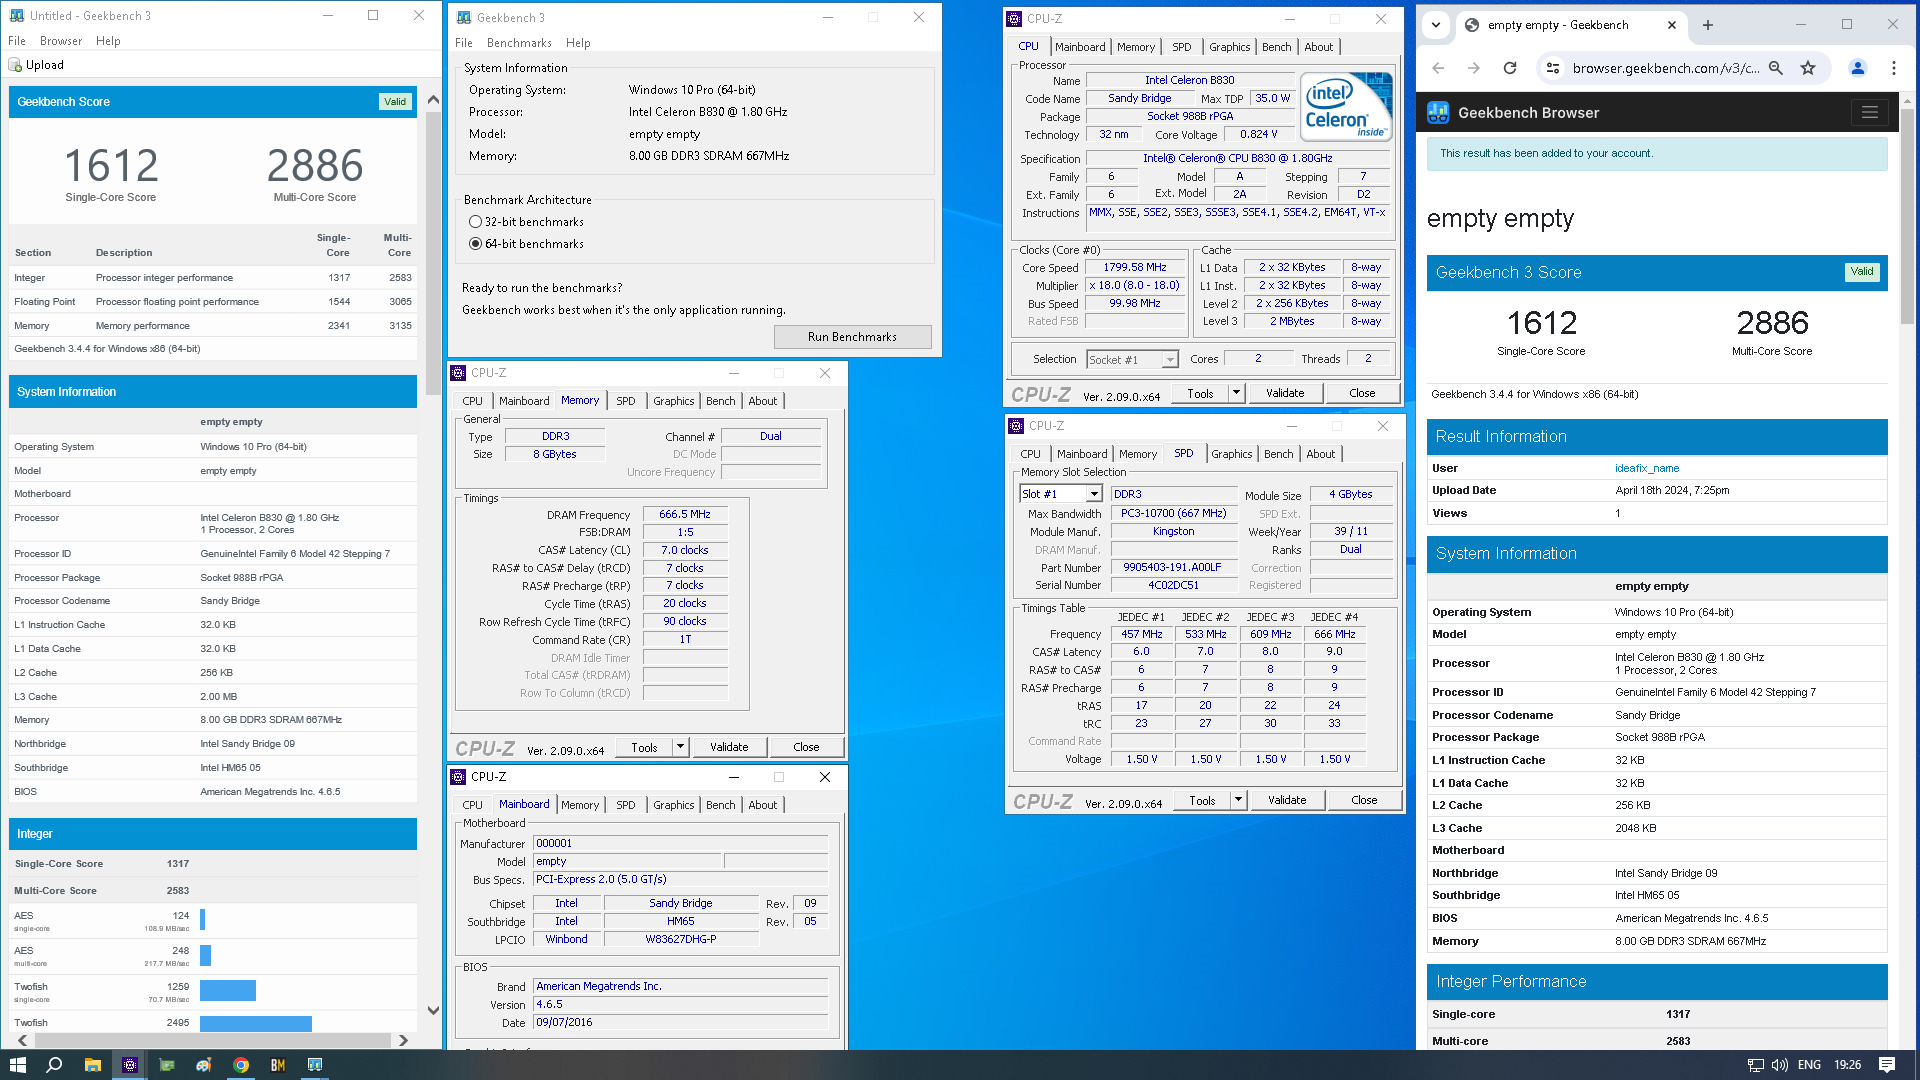The image size is (1920, 1080).
Task: Open the Chrome profile avatar
Action: [x=1858, y=68]
